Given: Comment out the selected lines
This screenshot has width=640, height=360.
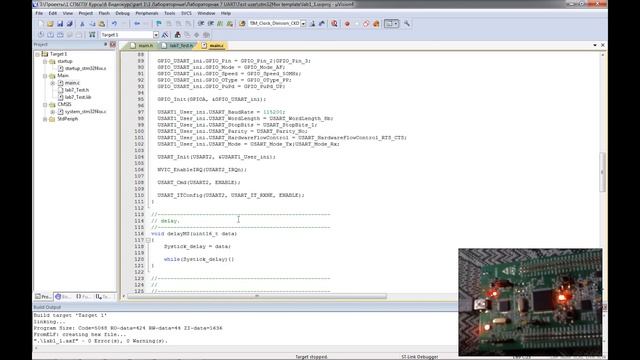Looking at the screenshot, I should point(220,24).
